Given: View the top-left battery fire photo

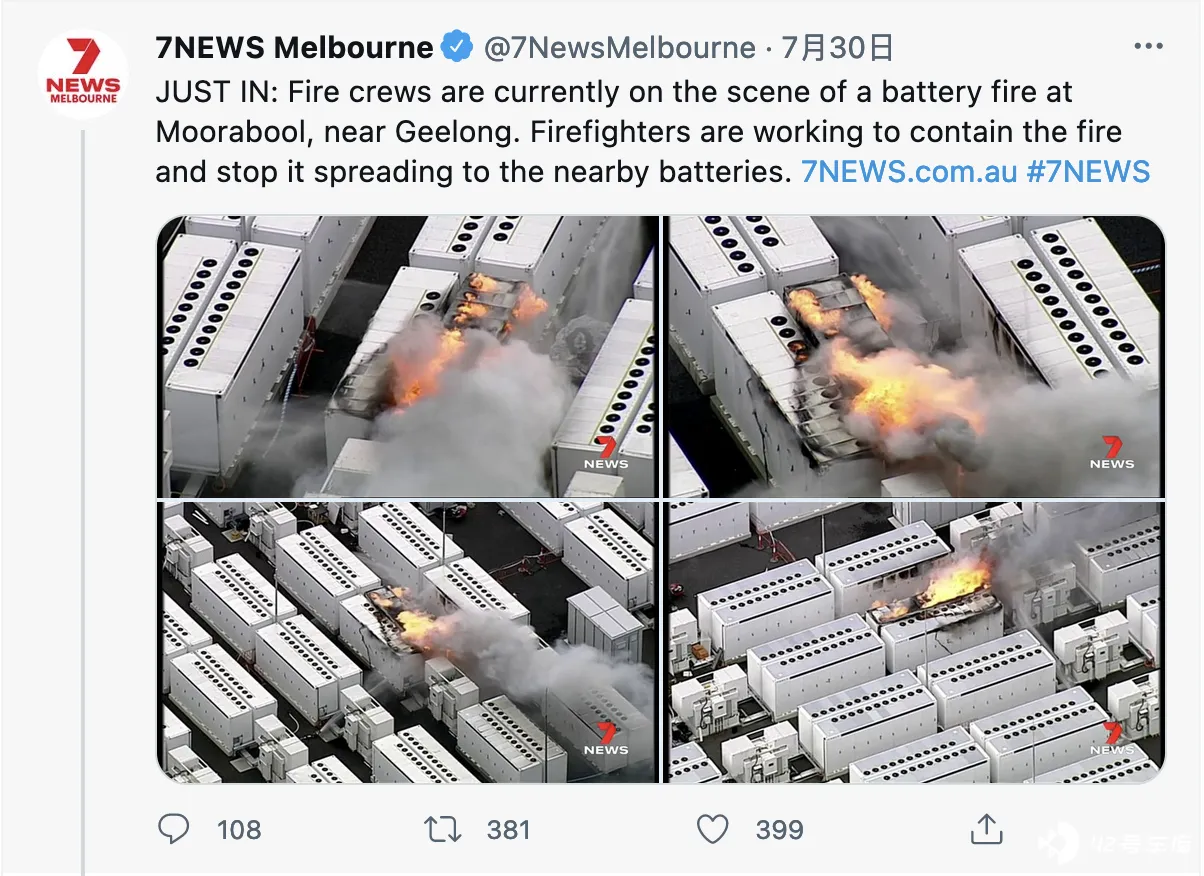Looking at the screenshot, I should (x=408, y=356).
